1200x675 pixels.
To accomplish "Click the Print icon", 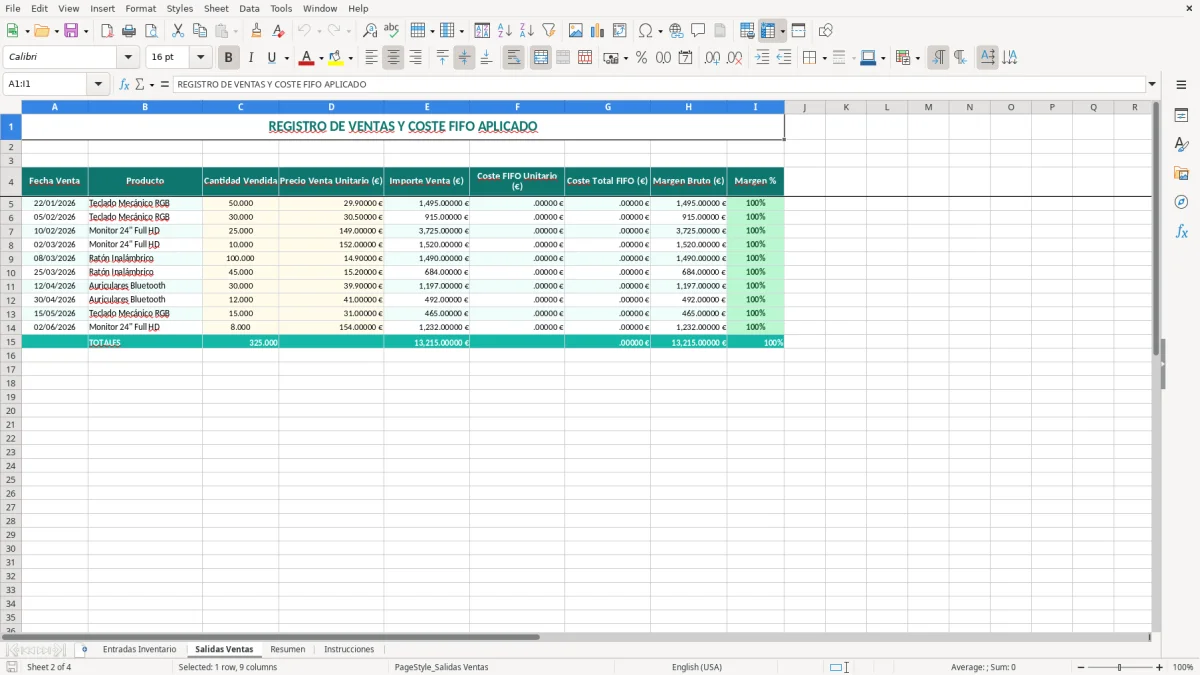I will (129, 31).
